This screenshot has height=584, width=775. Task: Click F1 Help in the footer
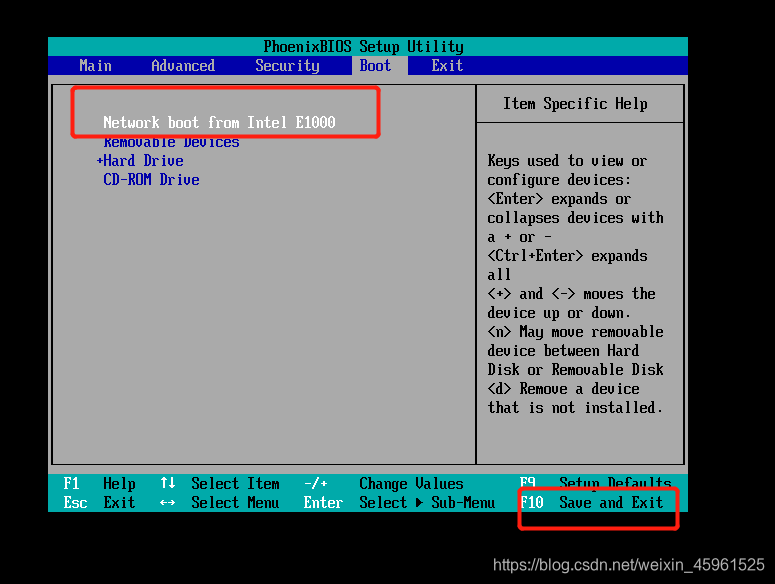click(x=99, y=483)
